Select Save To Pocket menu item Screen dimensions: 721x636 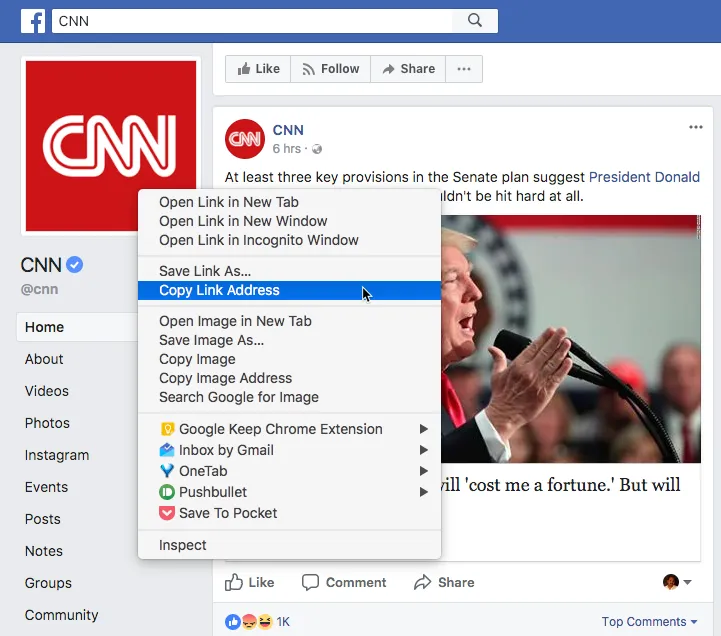point(227,513)
